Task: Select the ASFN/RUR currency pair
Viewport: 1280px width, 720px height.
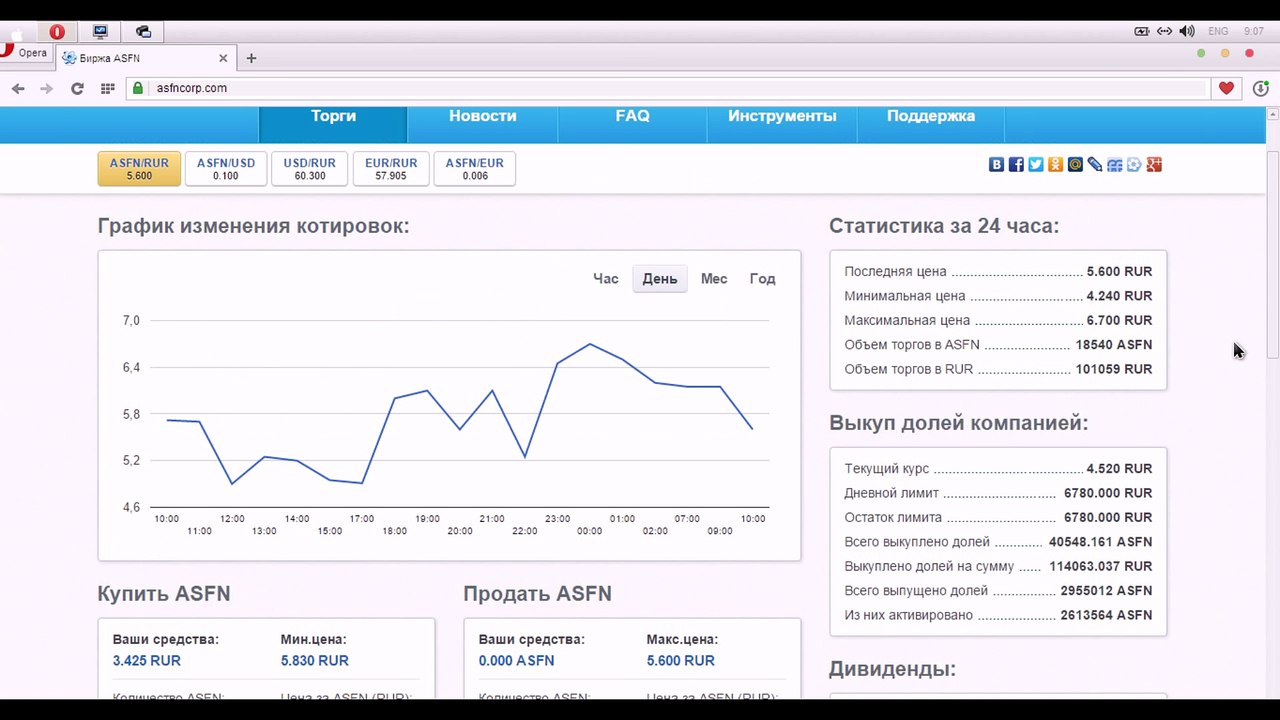Action: 139,169
